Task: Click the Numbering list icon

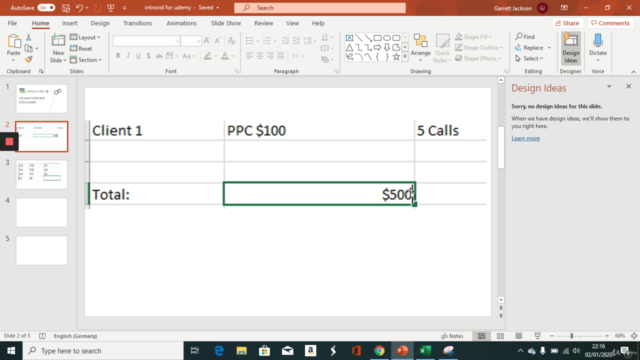Action: tap(267, 40)
